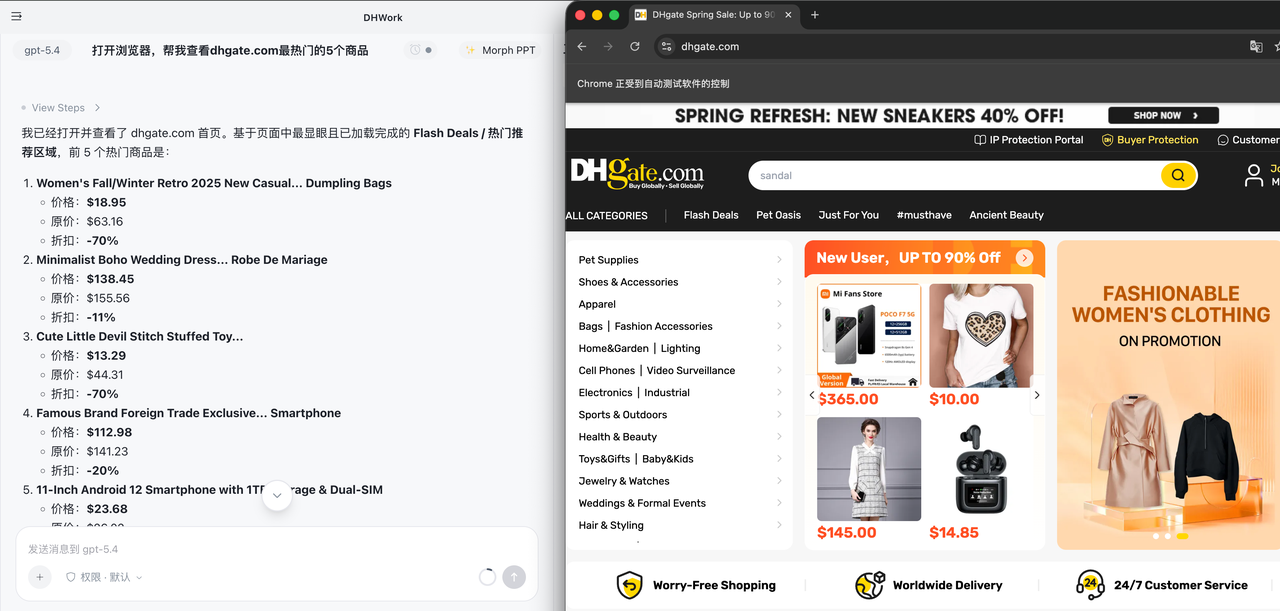
Task: Open Fashionable Women's Clothing promotion banner
Action: coord(1168,395)
